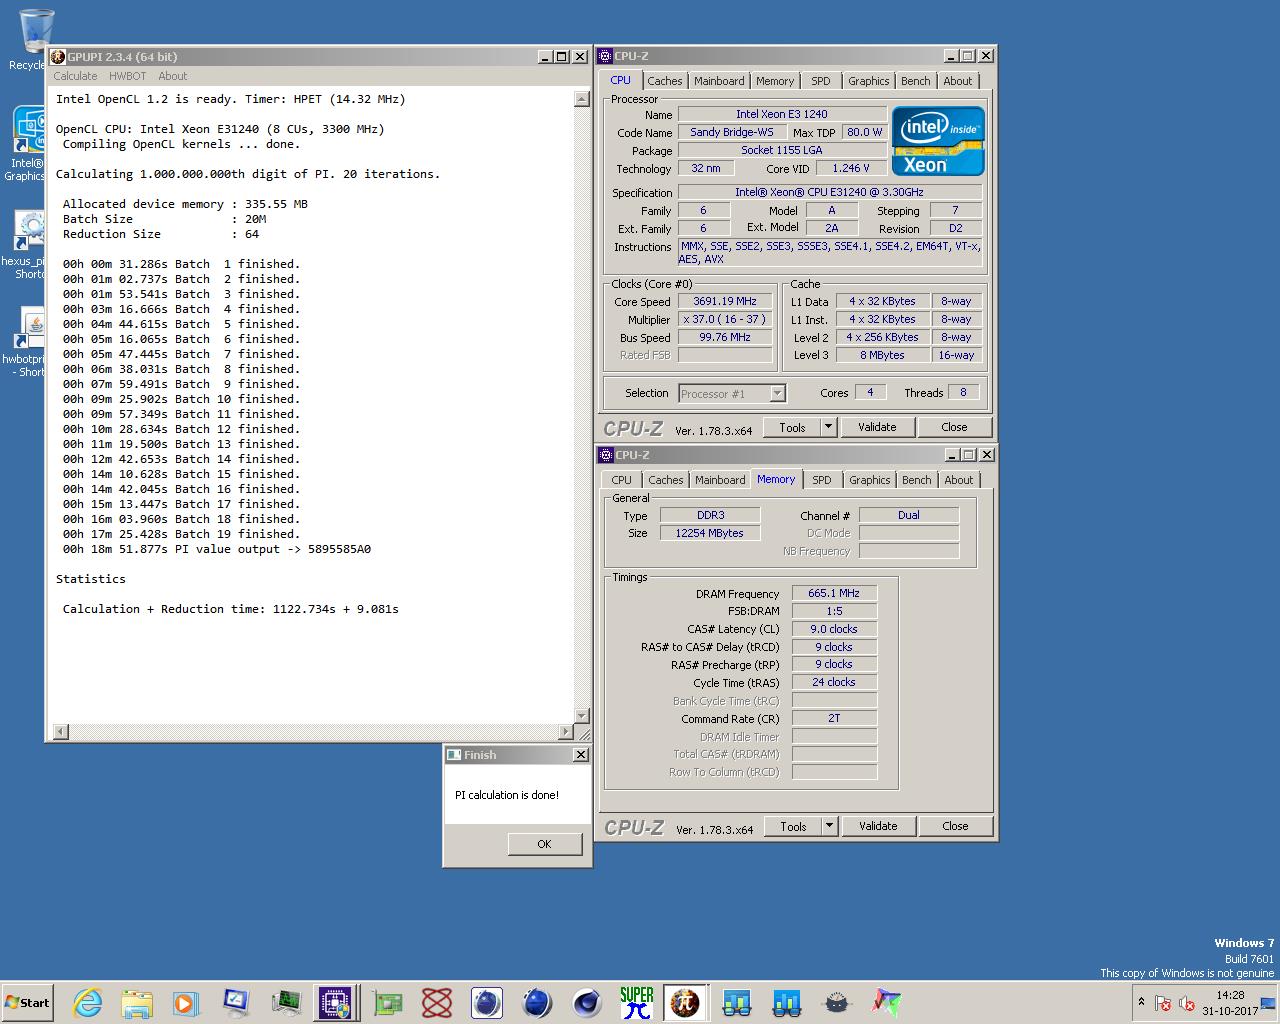The height and width of the screenshot is (1024, 1280).
Task: Click GPUPI horizontal scrollbar right arrow
Action: click(567, 732)
